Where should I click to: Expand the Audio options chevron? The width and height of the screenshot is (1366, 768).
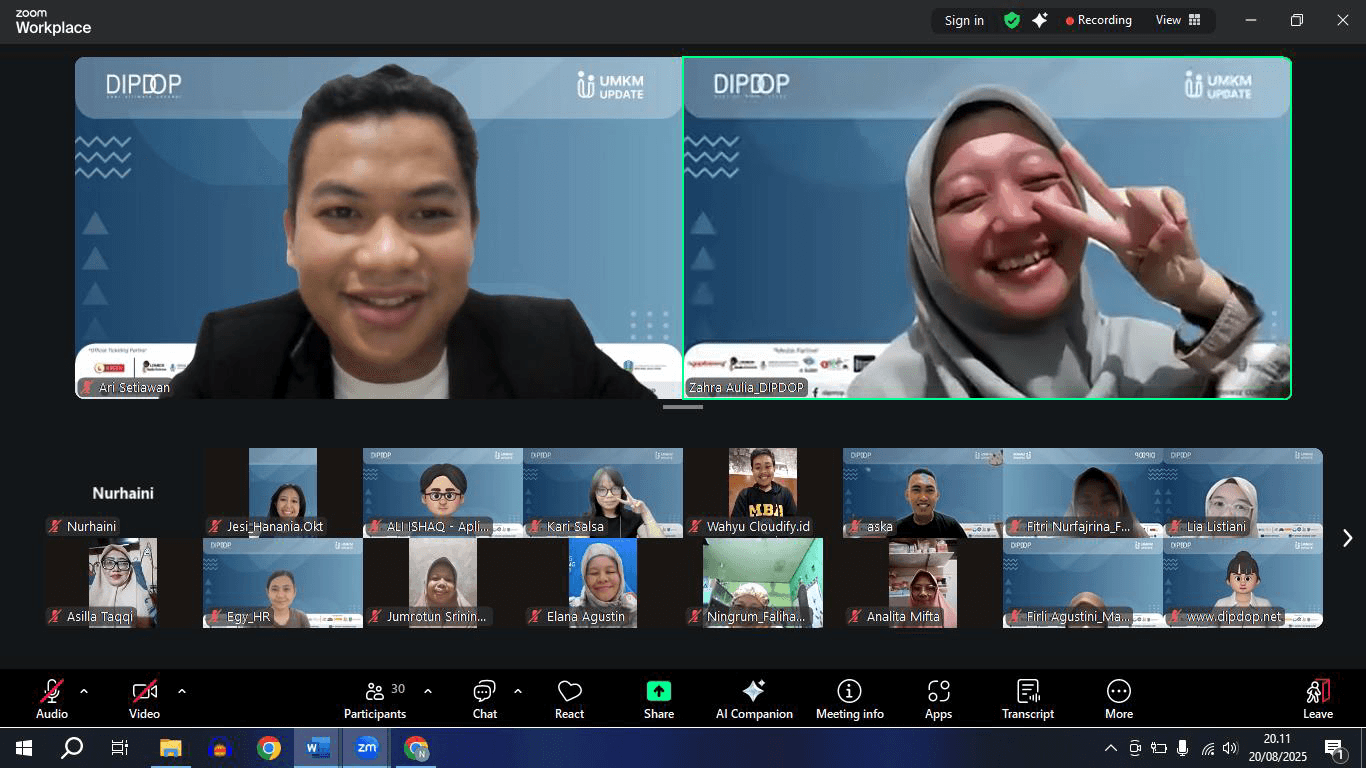[x=83, y=690]
